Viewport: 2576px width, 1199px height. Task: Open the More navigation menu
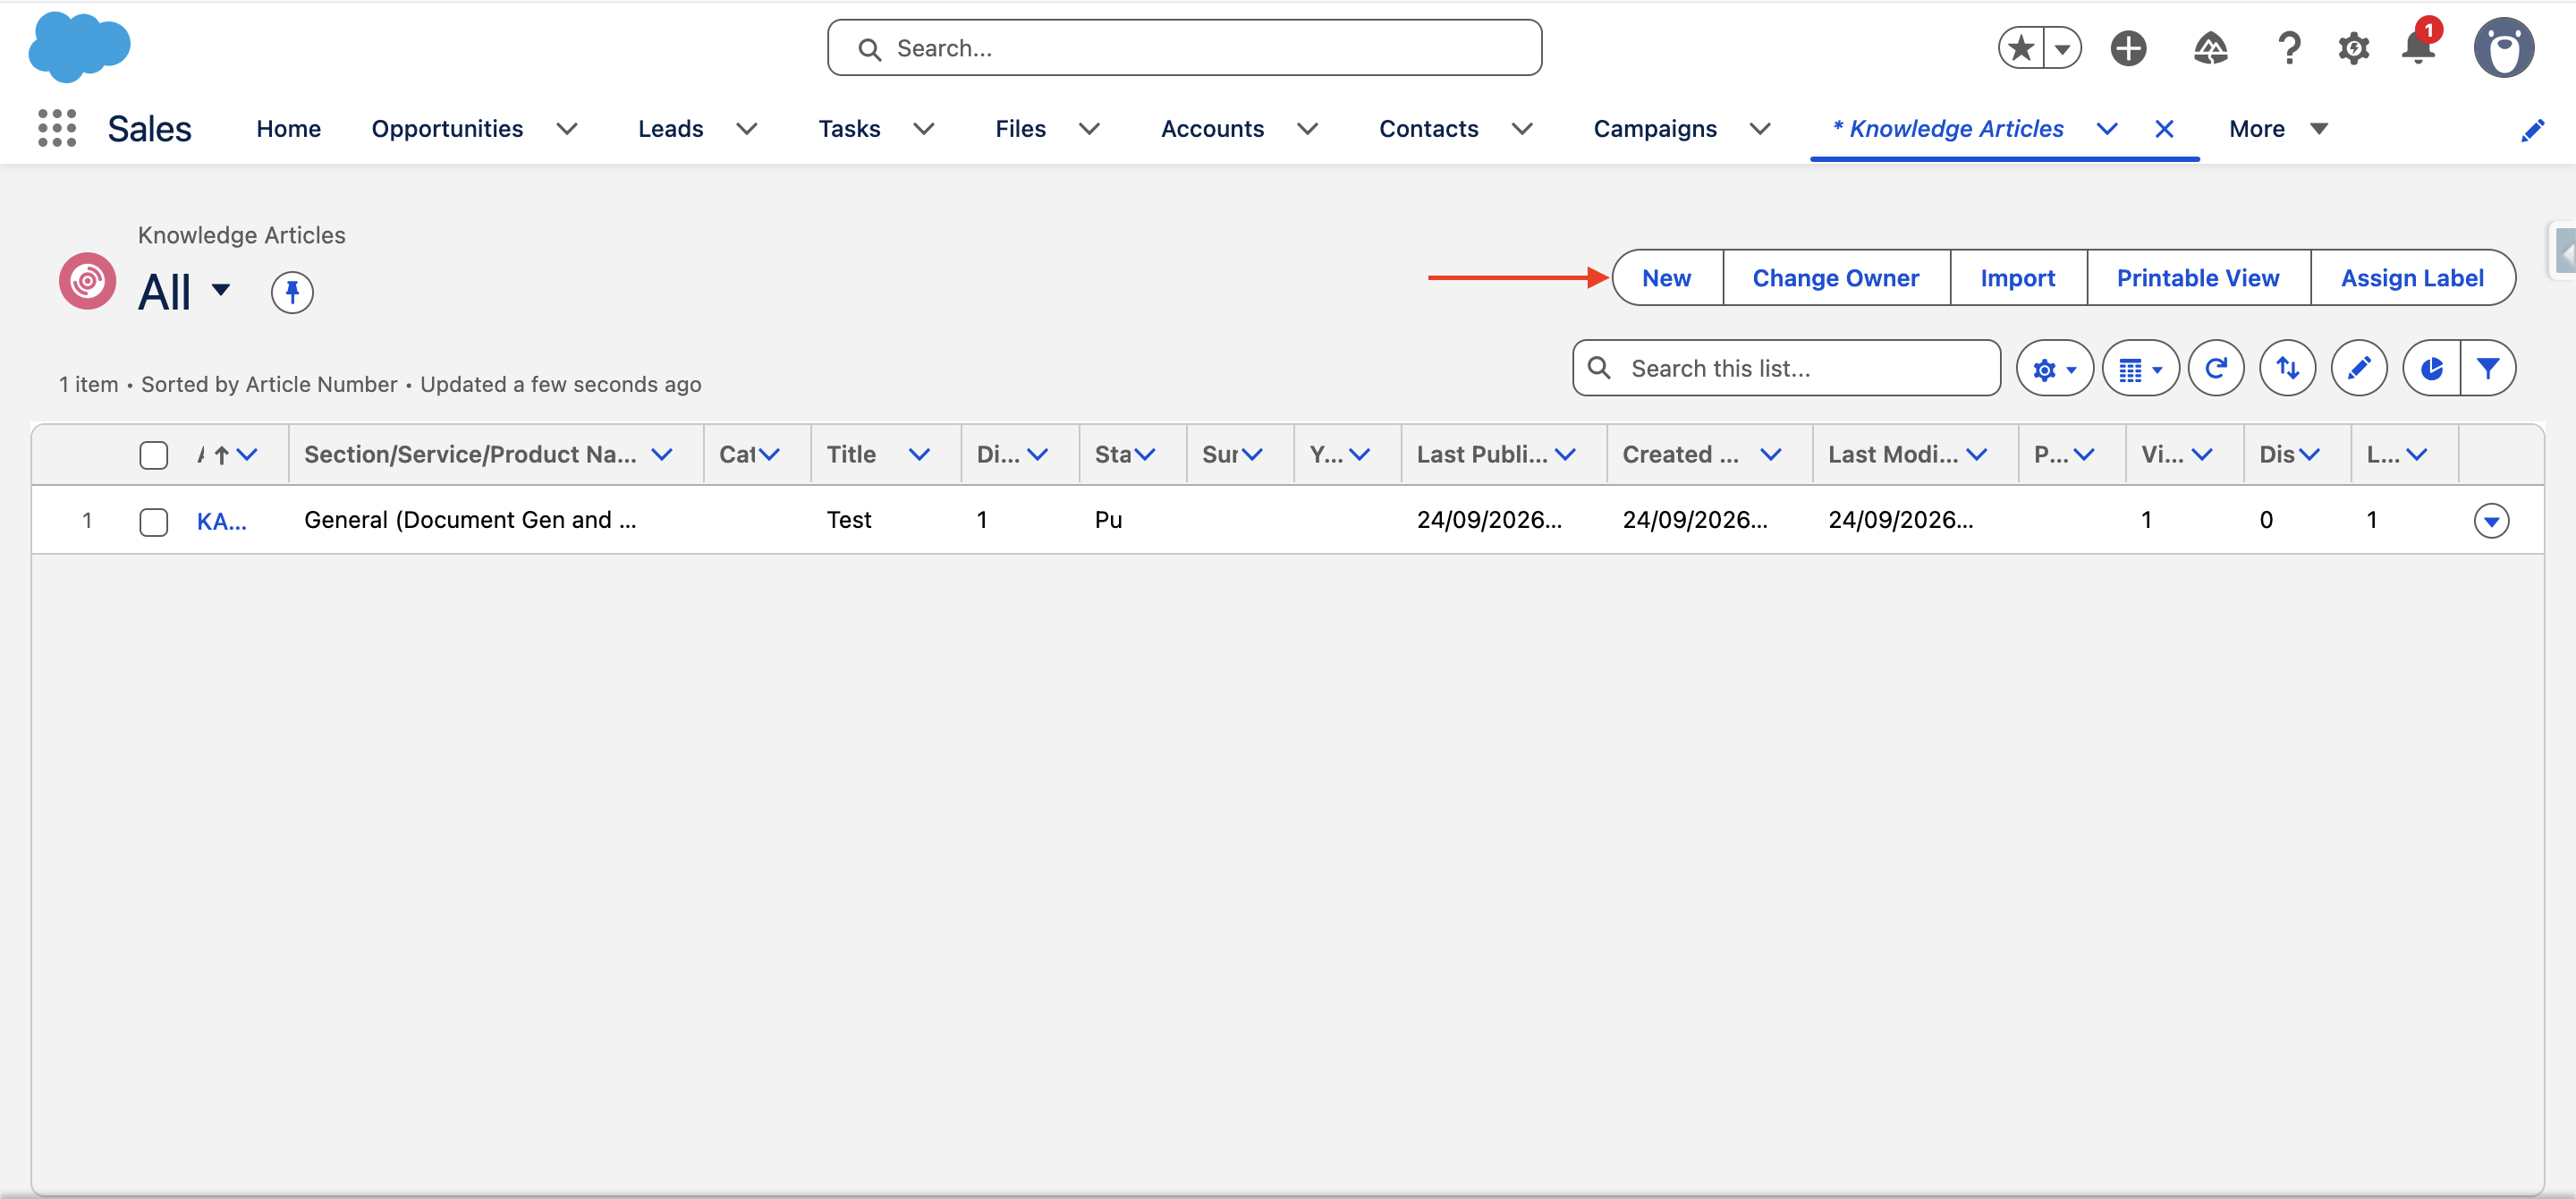tap(2278, 129)
